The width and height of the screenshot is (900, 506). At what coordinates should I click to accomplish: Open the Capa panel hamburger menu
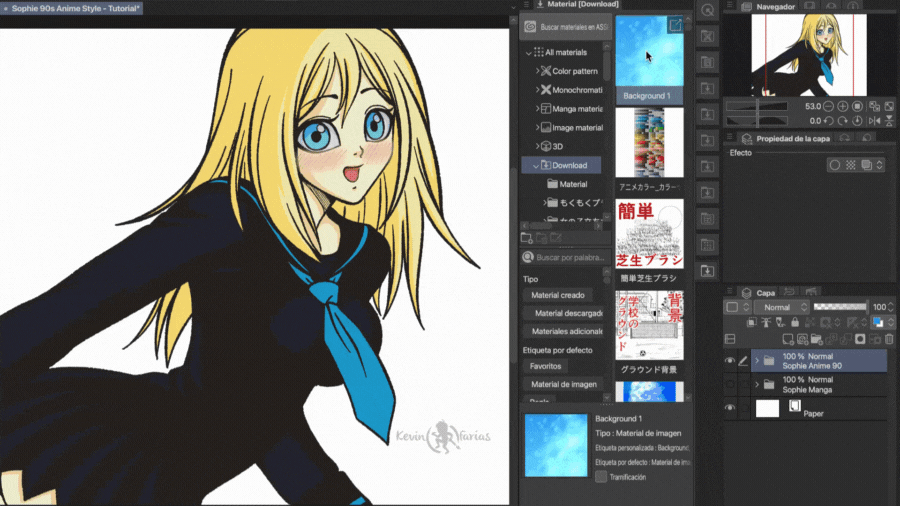pos(730,292)
